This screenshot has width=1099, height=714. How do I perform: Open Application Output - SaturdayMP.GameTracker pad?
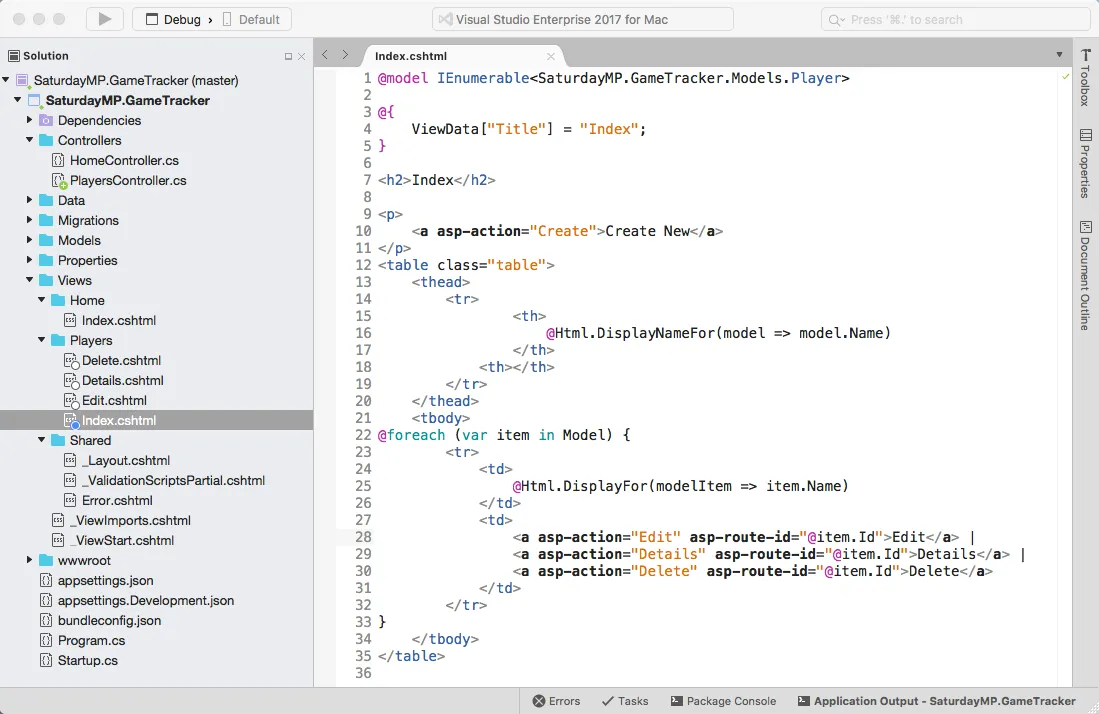(936, 701)
